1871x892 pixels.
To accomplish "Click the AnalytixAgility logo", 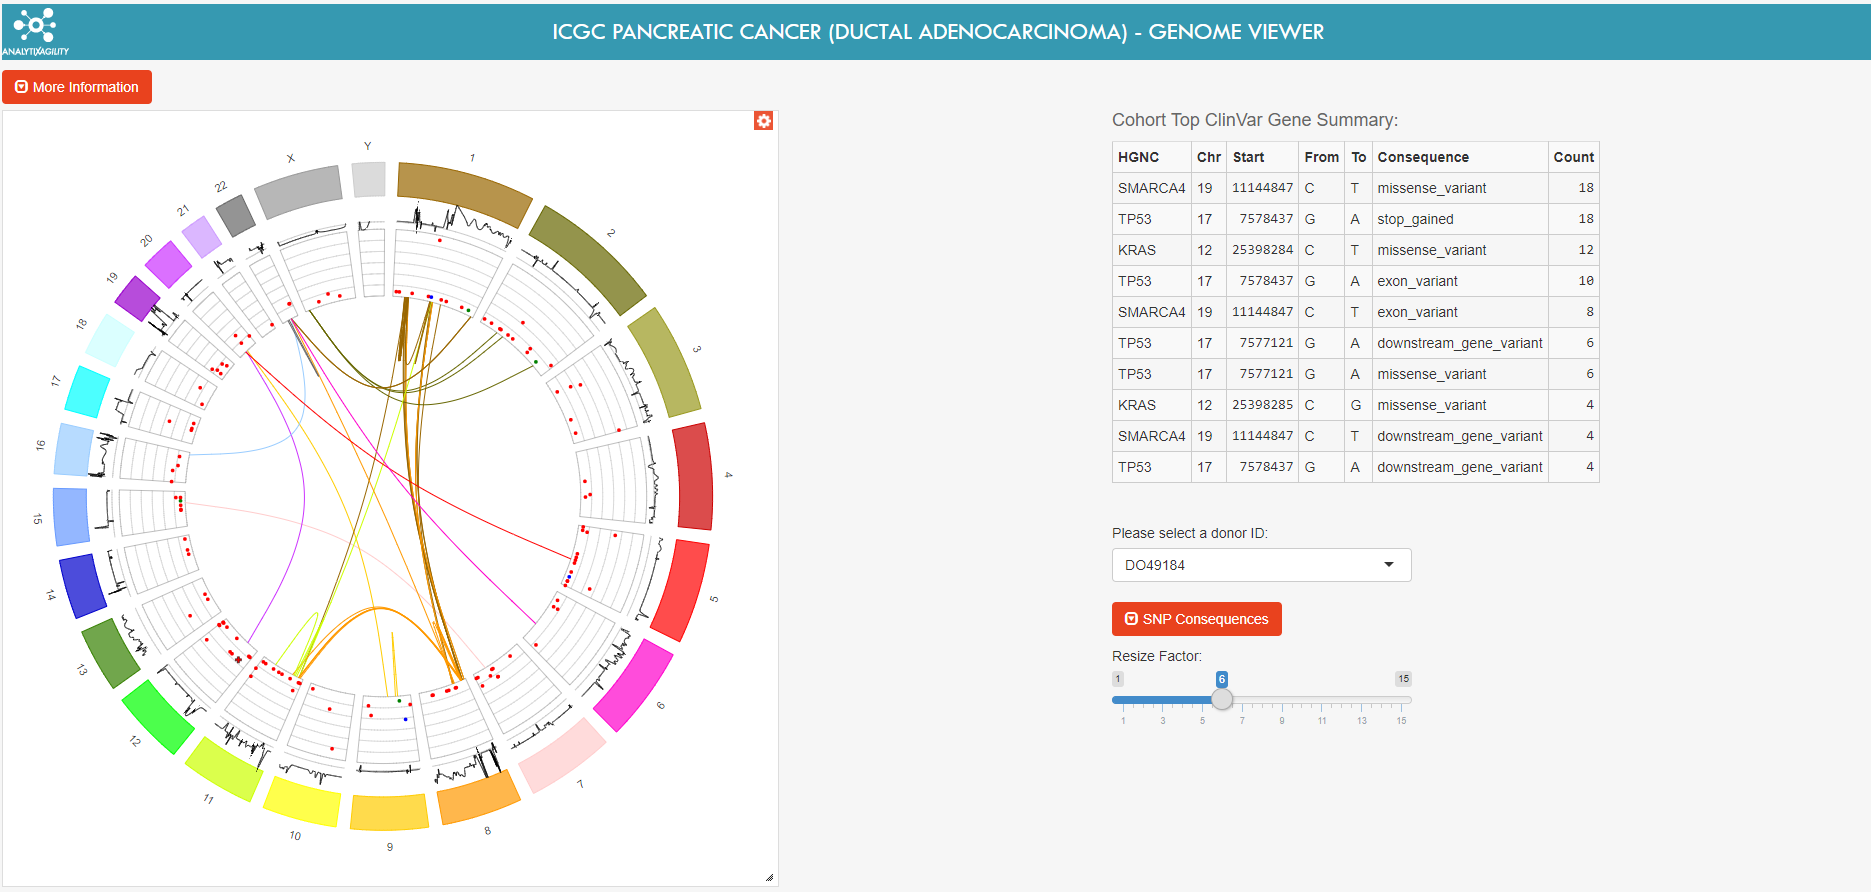I will tap(35, 31).
